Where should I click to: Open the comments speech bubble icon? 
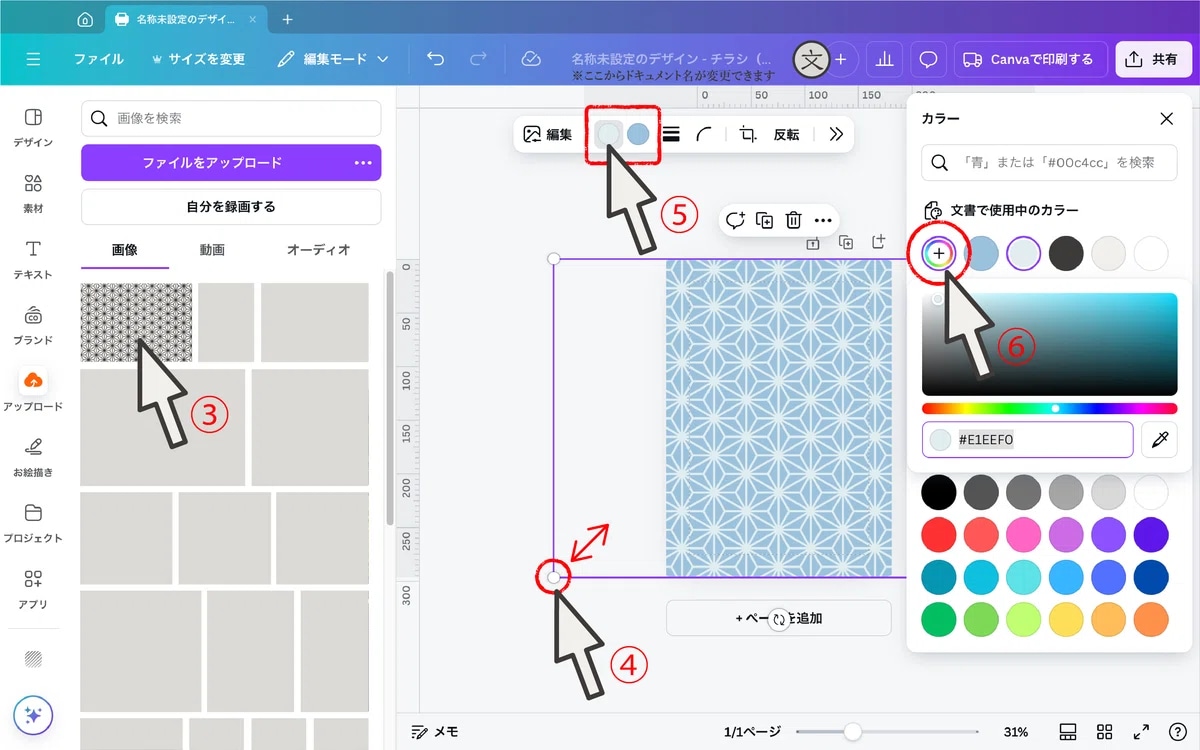pos(928,59)
